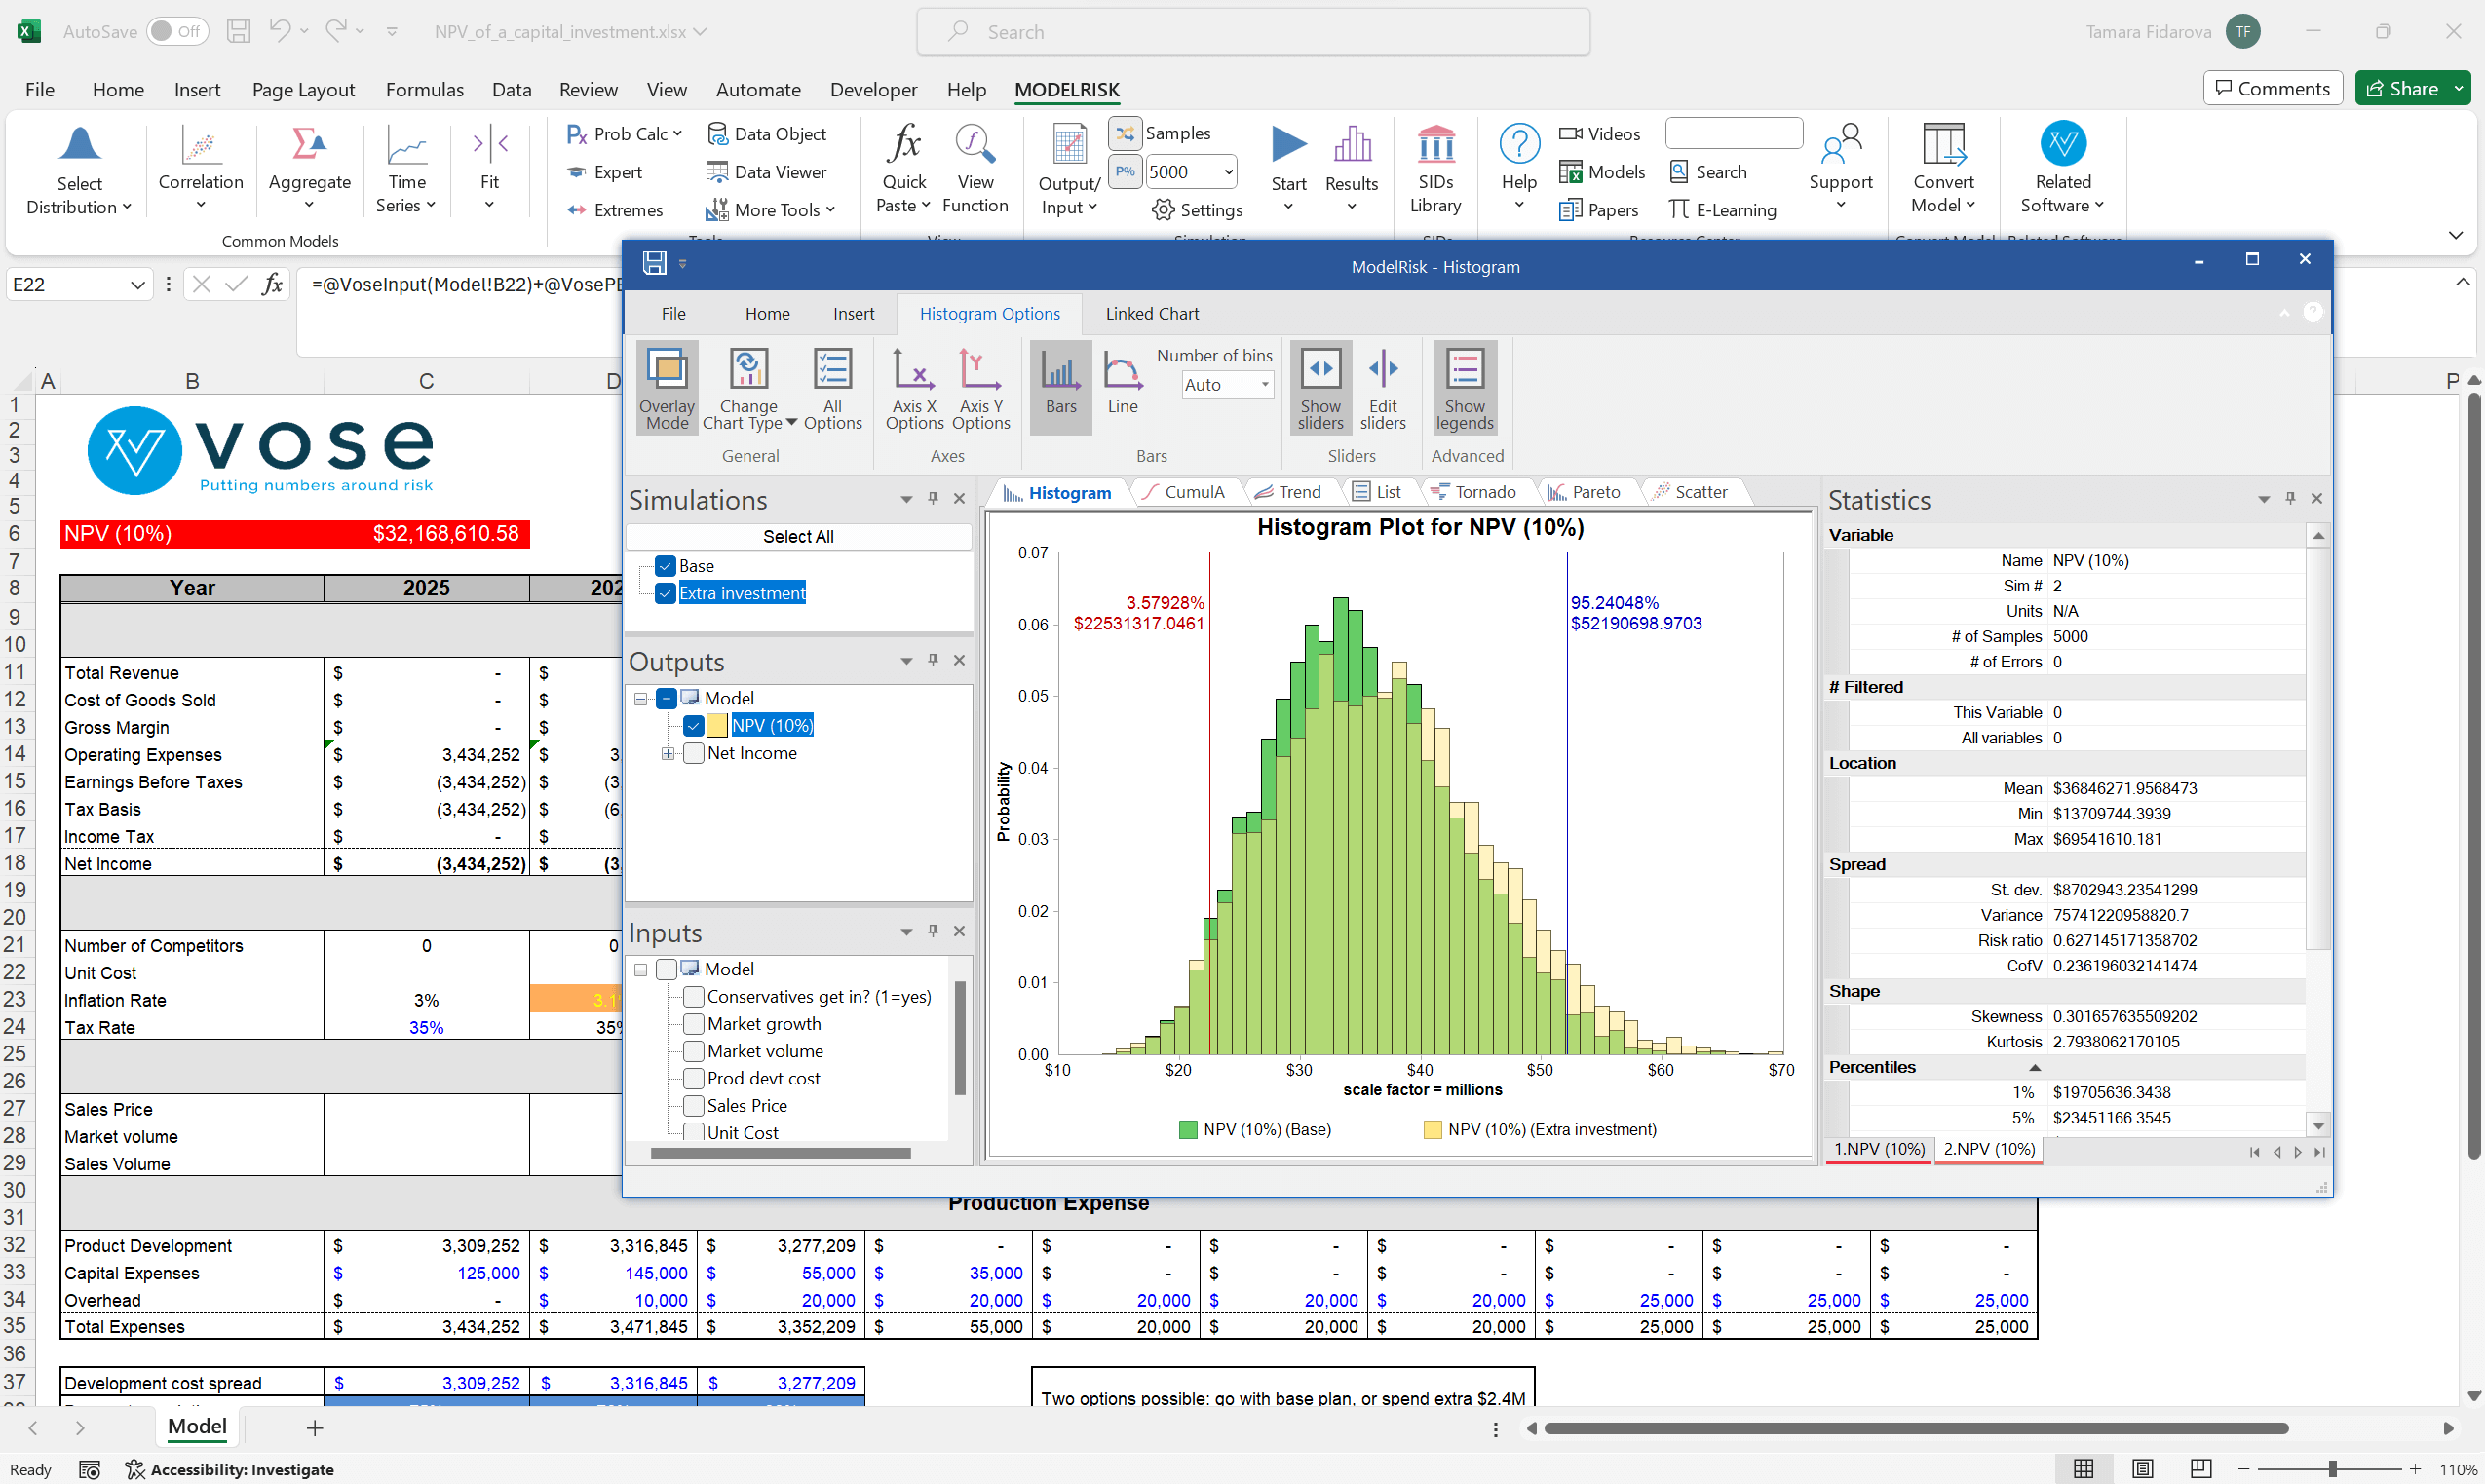Uncheck the NPV (10%) output
The width and height of the screenshot is (2485, 1484).
click(x=693, y=725)
